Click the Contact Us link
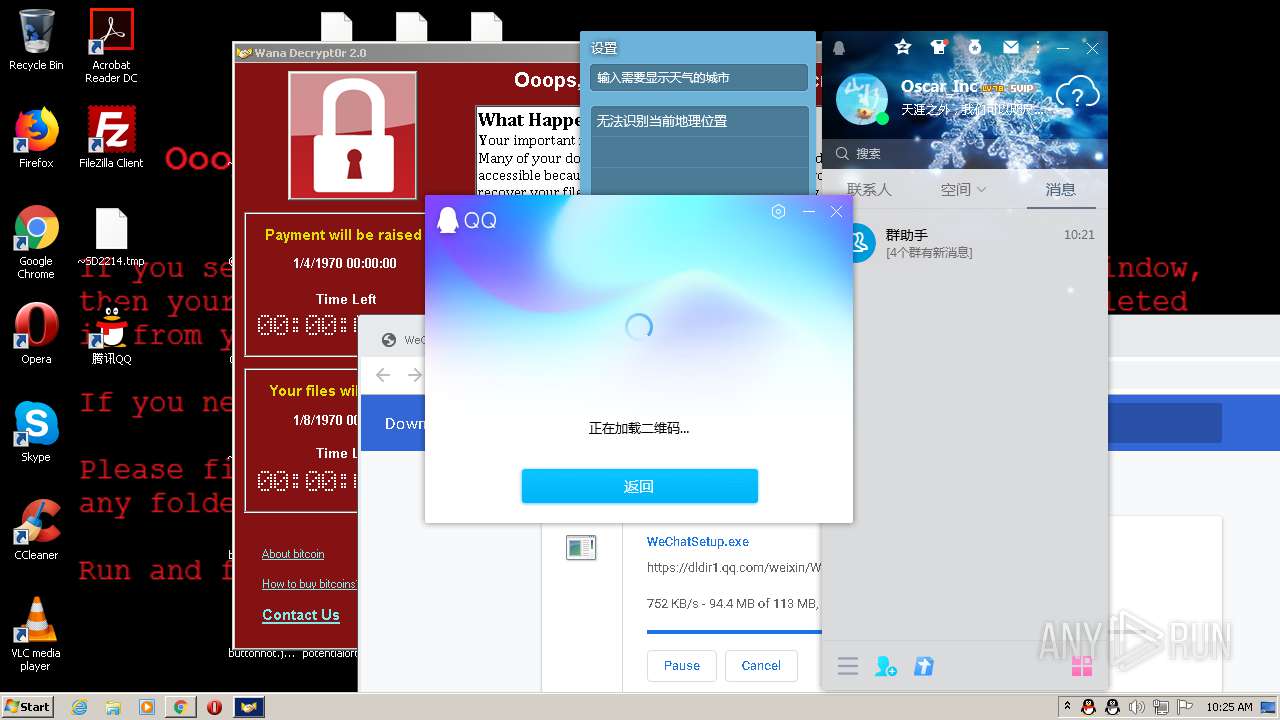1280x720 pixels. click(x=301, y=615)
